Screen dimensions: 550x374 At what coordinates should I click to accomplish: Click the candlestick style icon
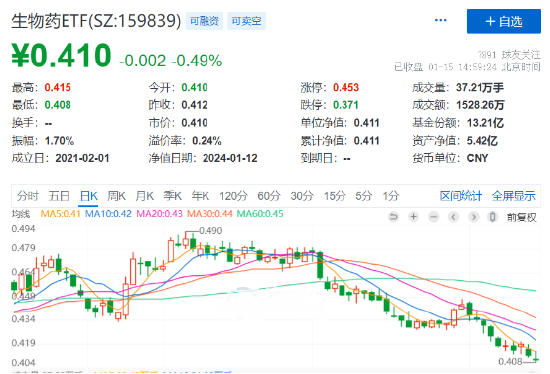pyautogui.click(x=492, y=217)
